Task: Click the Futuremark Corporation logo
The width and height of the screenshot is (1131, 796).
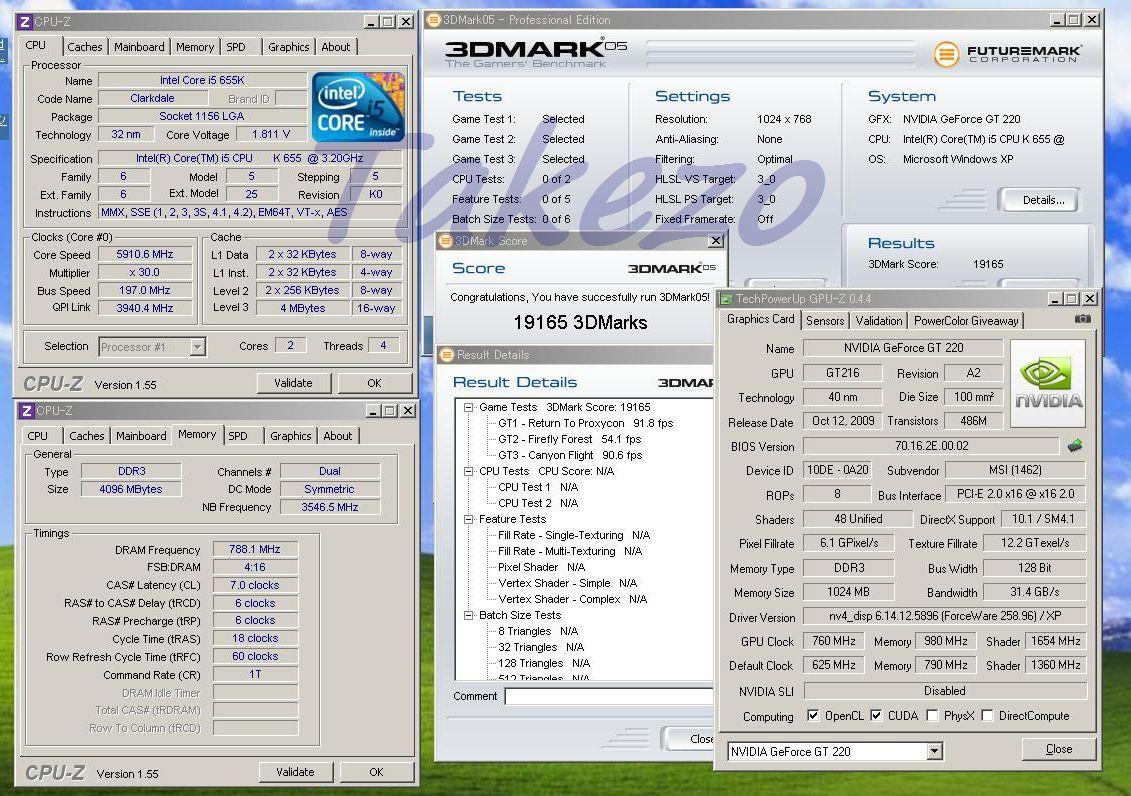Action: tap(1007, 53)
